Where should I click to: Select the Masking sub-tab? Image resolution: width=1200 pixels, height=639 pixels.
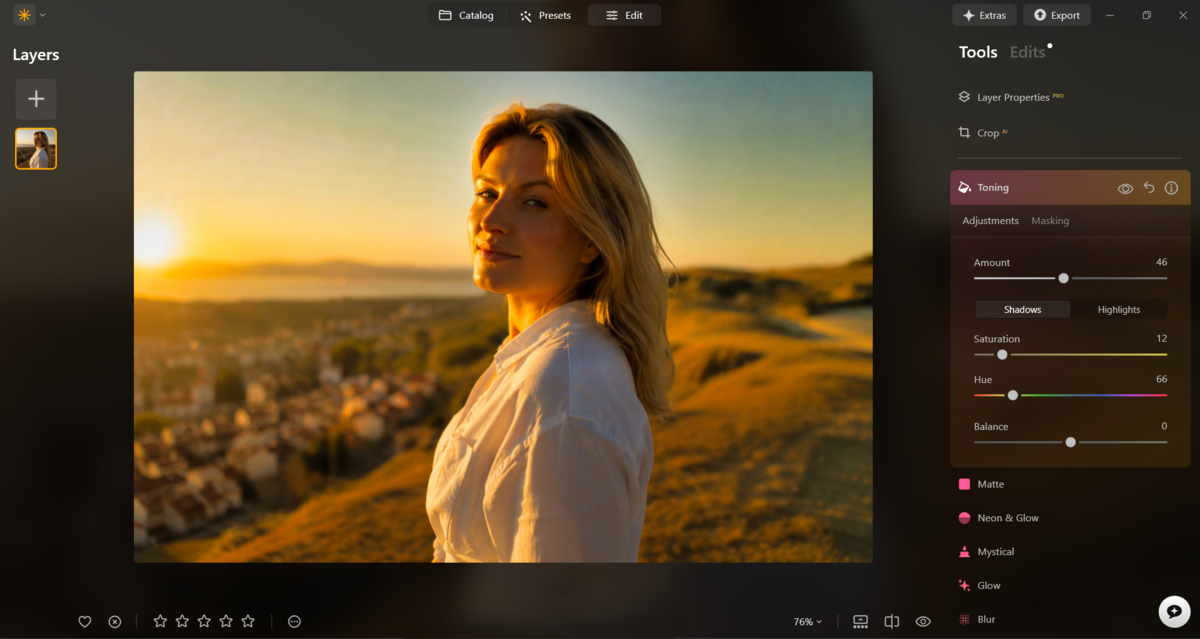pos(1050,221)
